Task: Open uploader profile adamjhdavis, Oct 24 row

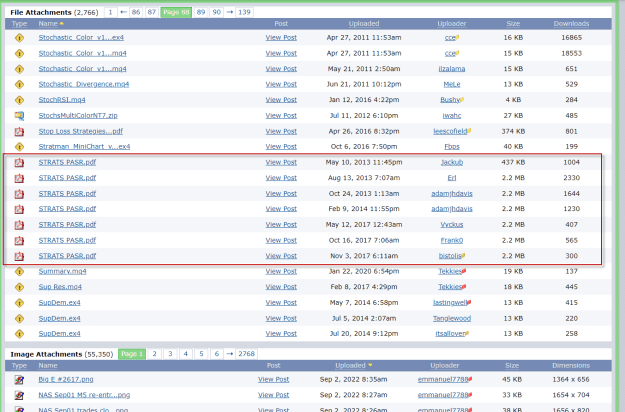Action: [x=452, y=194]
